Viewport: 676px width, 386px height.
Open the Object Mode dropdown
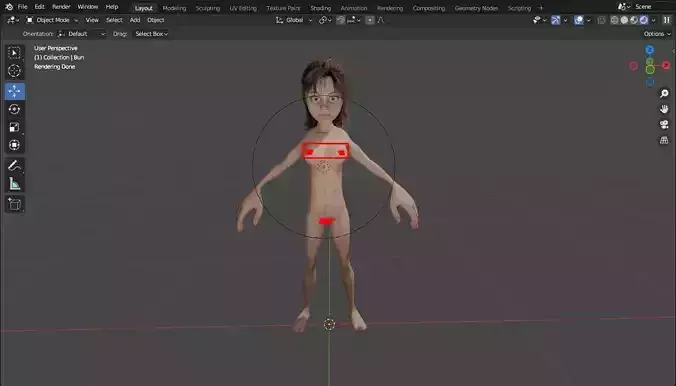tap(52, 20)
